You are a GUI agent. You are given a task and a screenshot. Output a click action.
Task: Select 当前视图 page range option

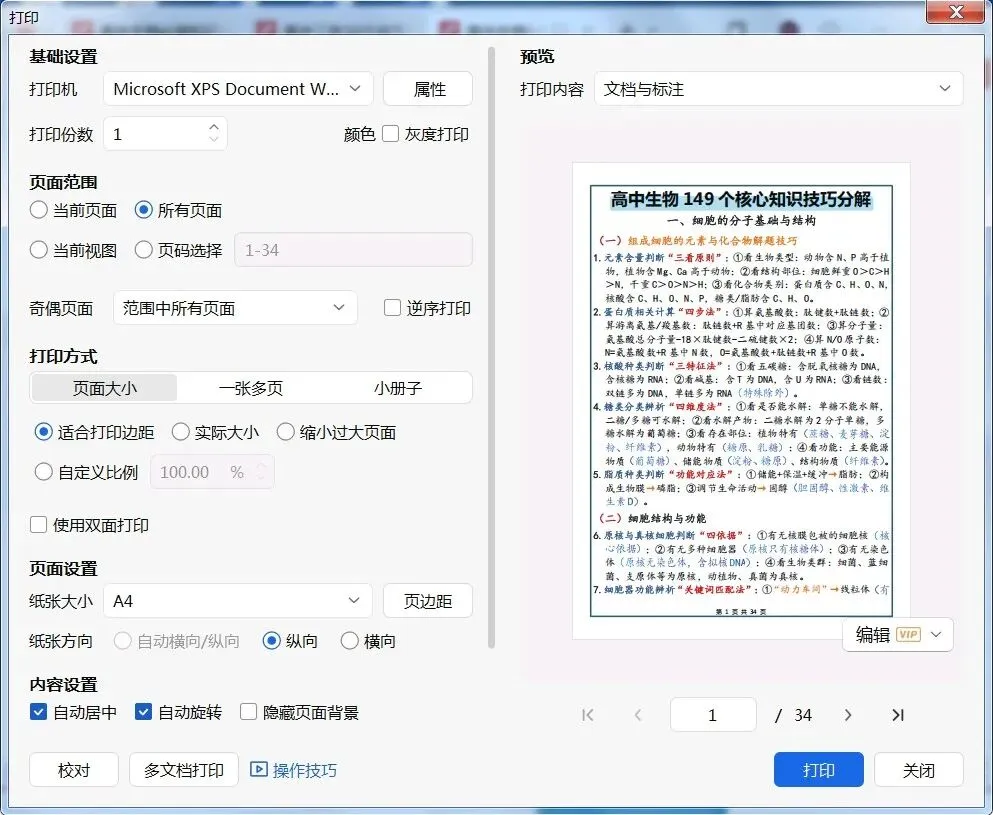[39, 250]
